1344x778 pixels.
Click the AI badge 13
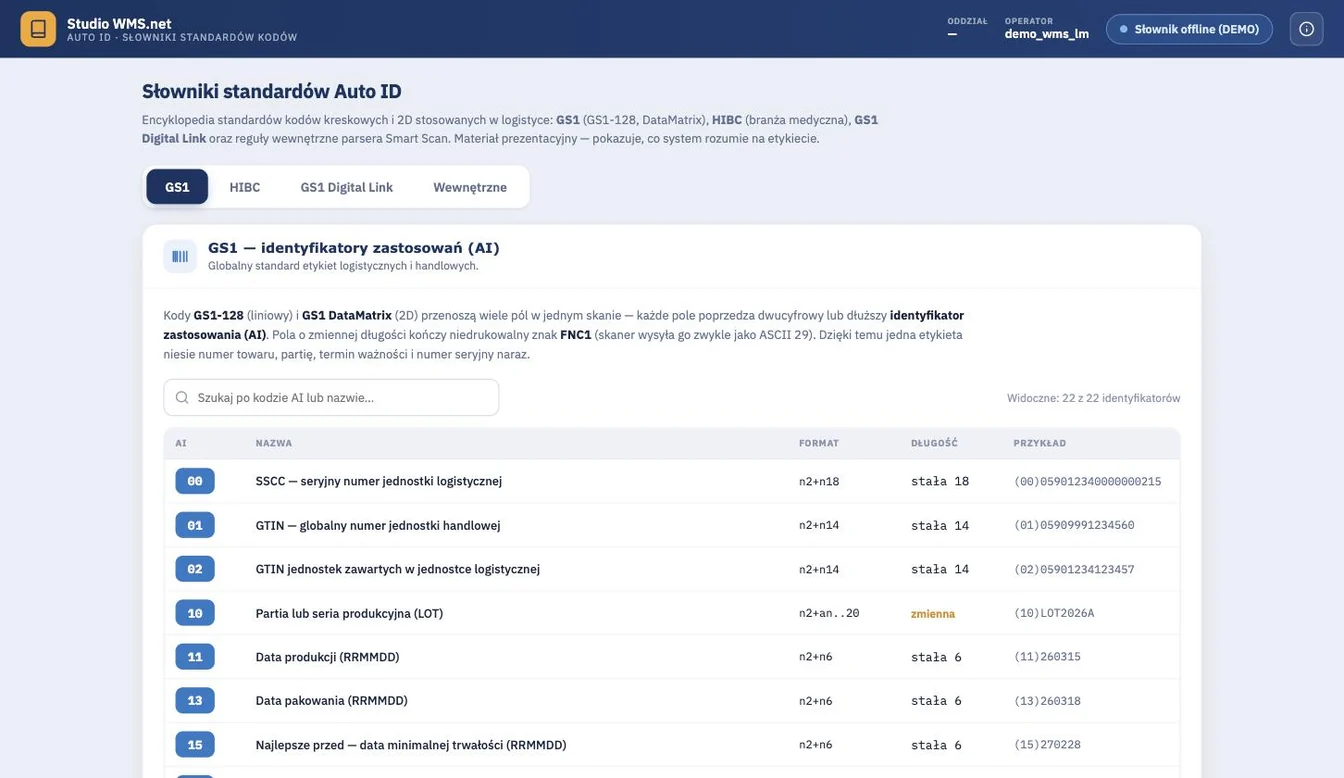(195, 701)
